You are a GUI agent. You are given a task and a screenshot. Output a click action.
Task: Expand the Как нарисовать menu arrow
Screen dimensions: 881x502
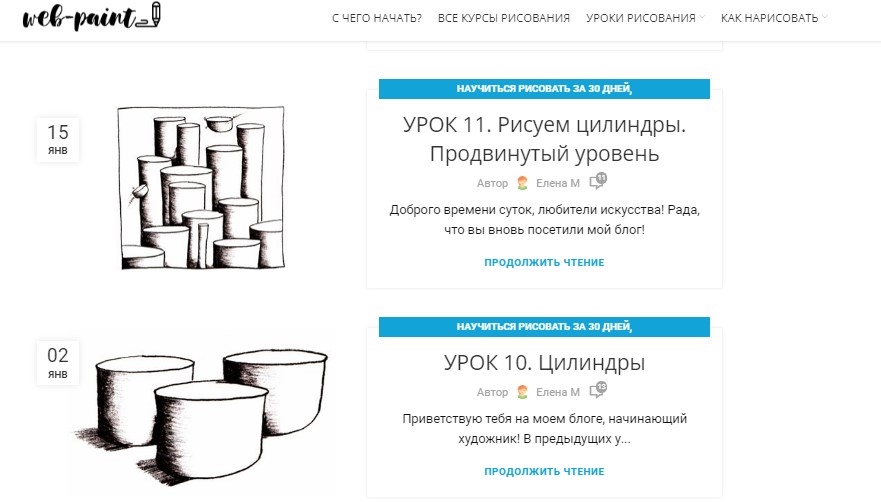pos(824,17)
